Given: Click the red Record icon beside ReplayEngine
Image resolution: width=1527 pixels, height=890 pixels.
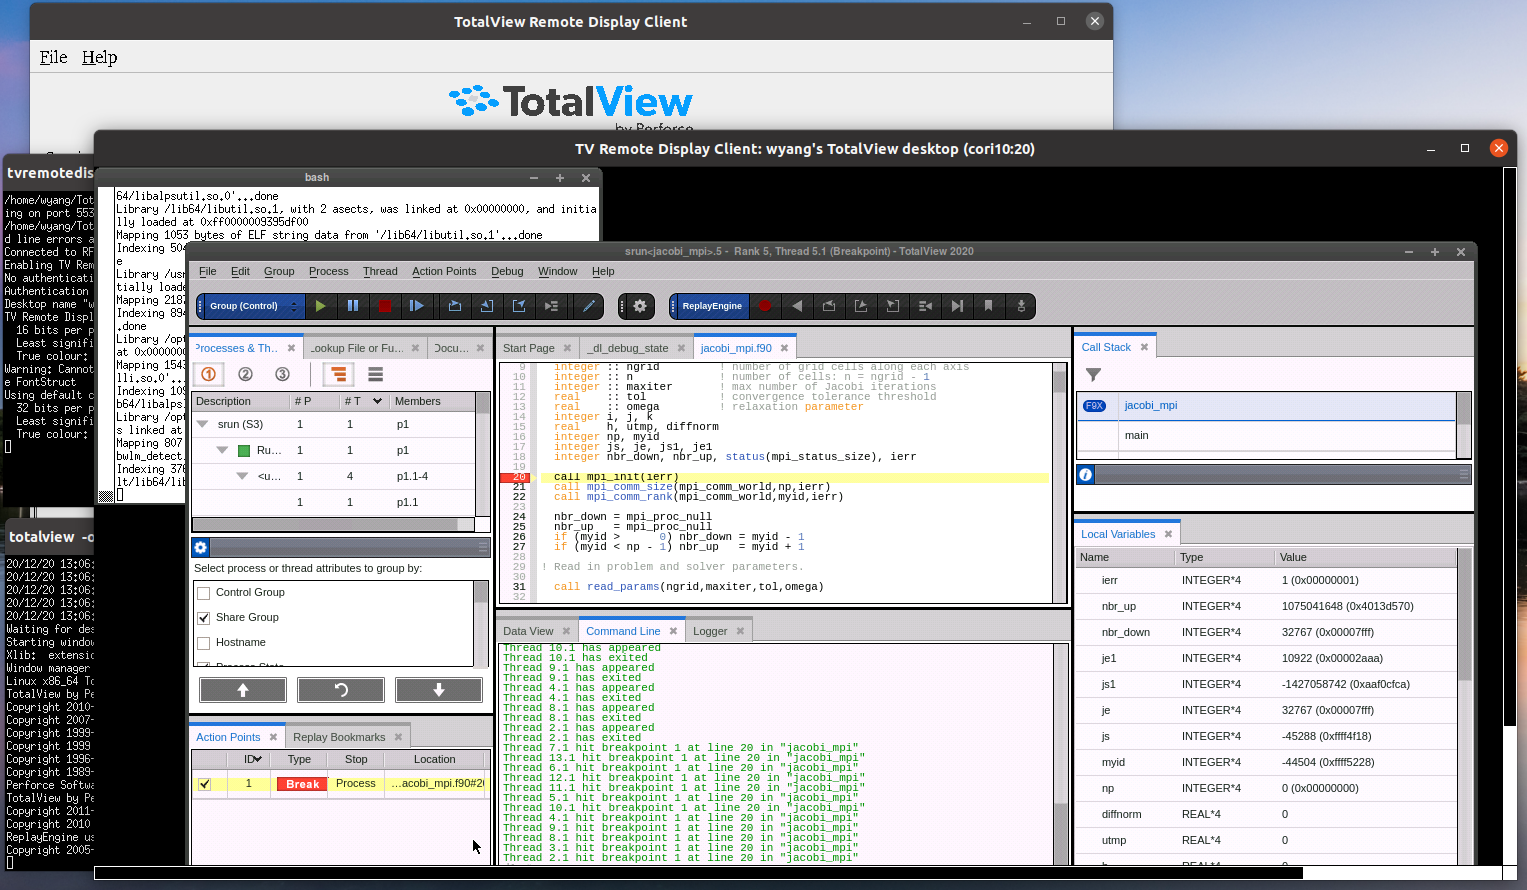Looking at the screenshot, I should 764,306.
